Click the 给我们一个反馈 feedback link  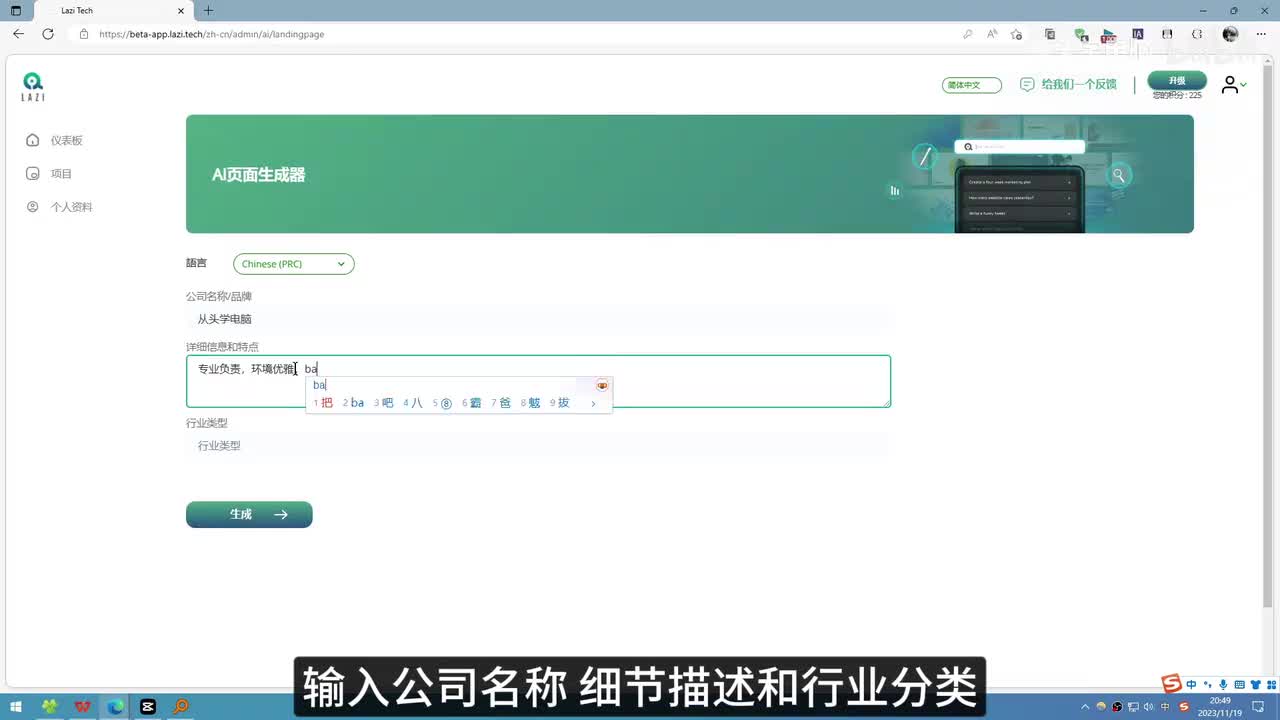click(1068, 85)
